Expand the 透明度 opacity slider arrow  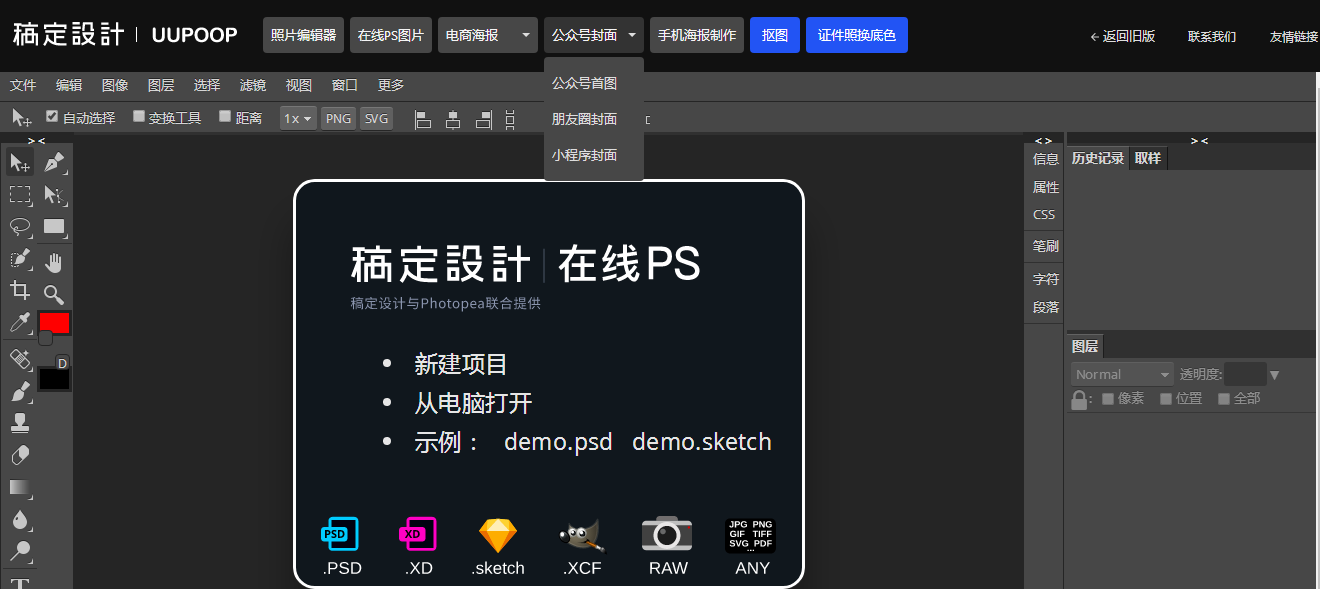1274,375
